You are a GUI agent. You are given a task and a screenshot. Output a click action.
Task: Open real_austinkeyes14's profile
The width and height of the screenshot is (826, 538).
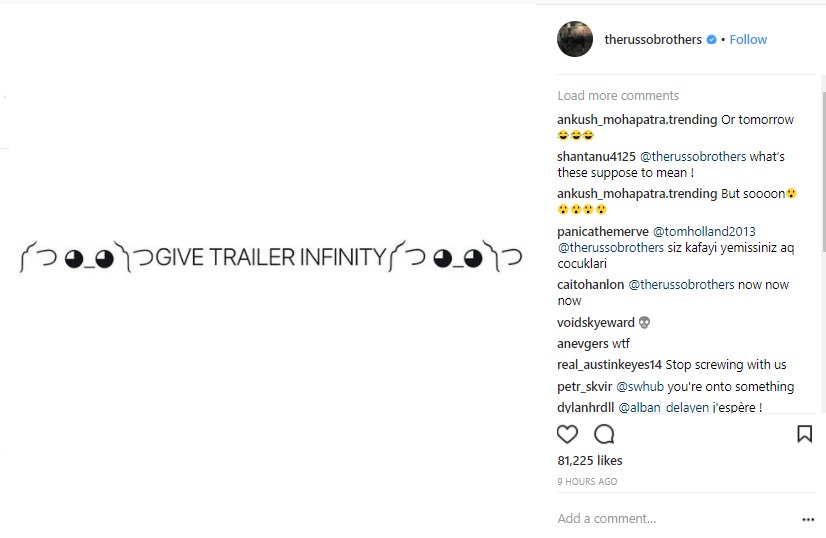(x=609, y=365)
